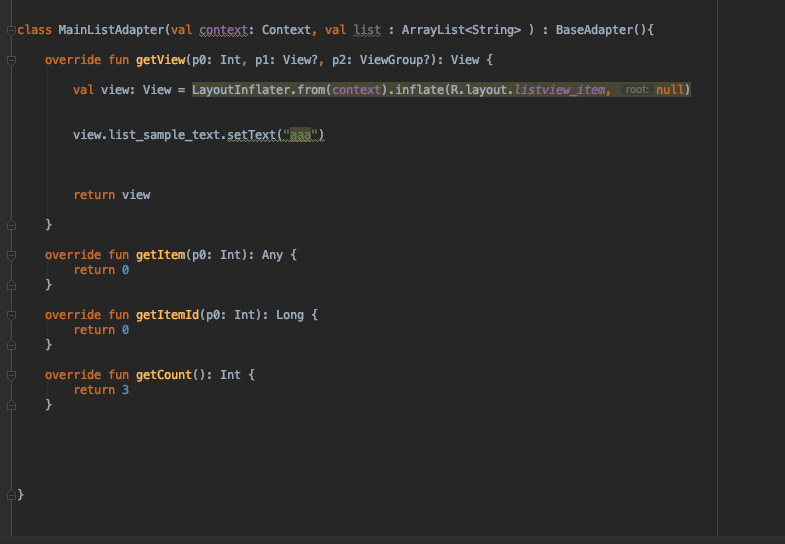Viewport: 785px width, 544px height.
Task: Click return value 0 inside getItem
Action: tap(125, 270)
